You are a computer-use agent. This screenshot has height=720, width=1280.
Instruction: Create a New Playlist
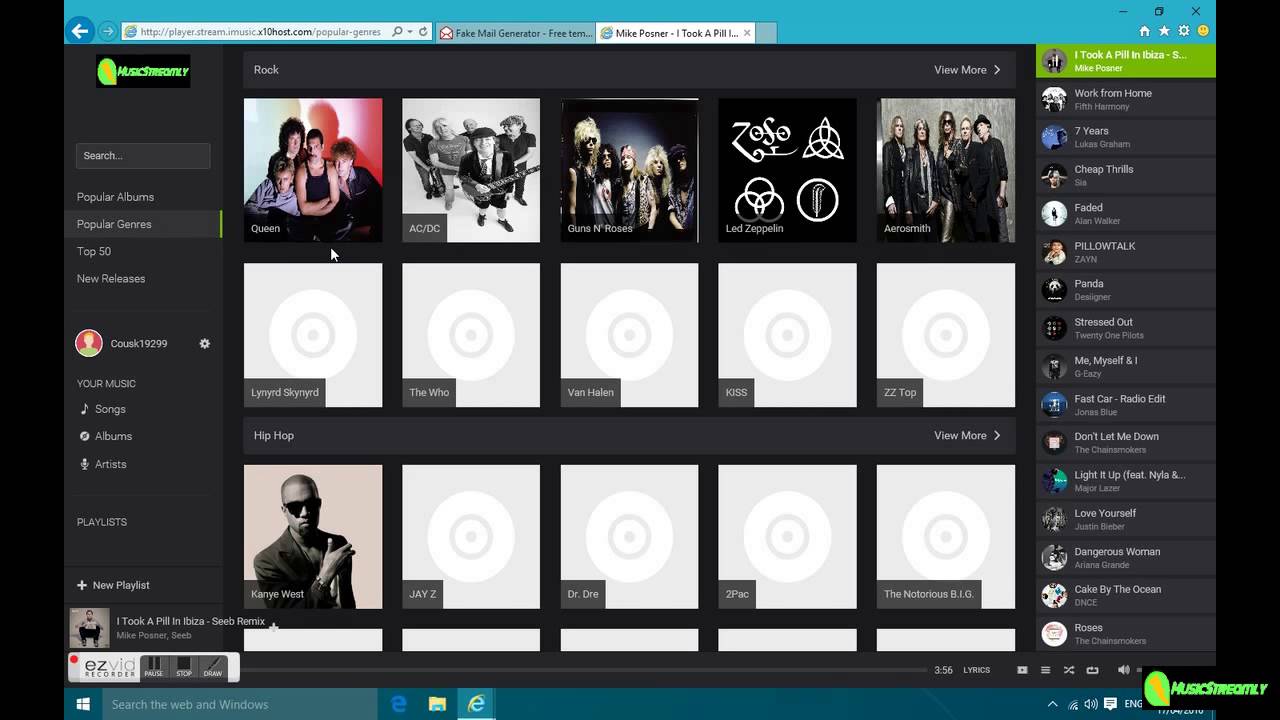[x=113, y=585]
